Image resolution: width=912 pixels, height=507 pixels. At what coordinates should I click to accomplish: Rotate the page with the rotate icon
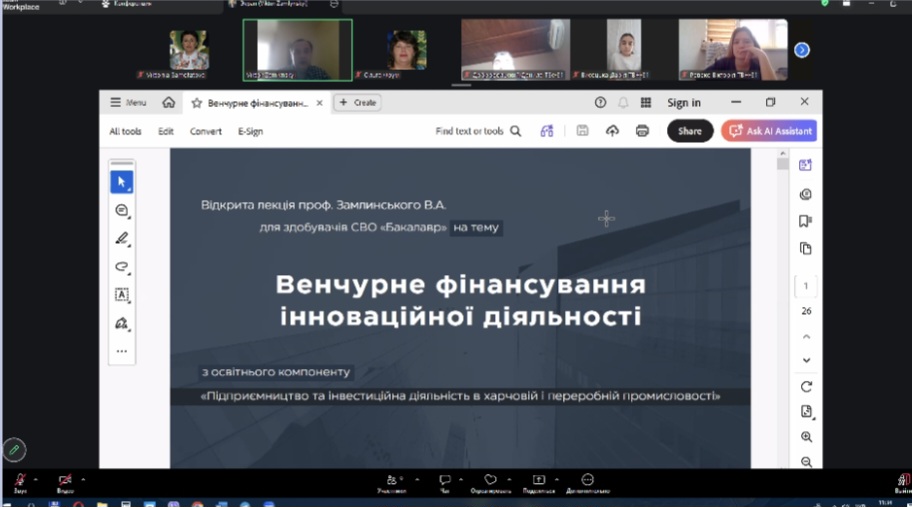tap(806, 387)
